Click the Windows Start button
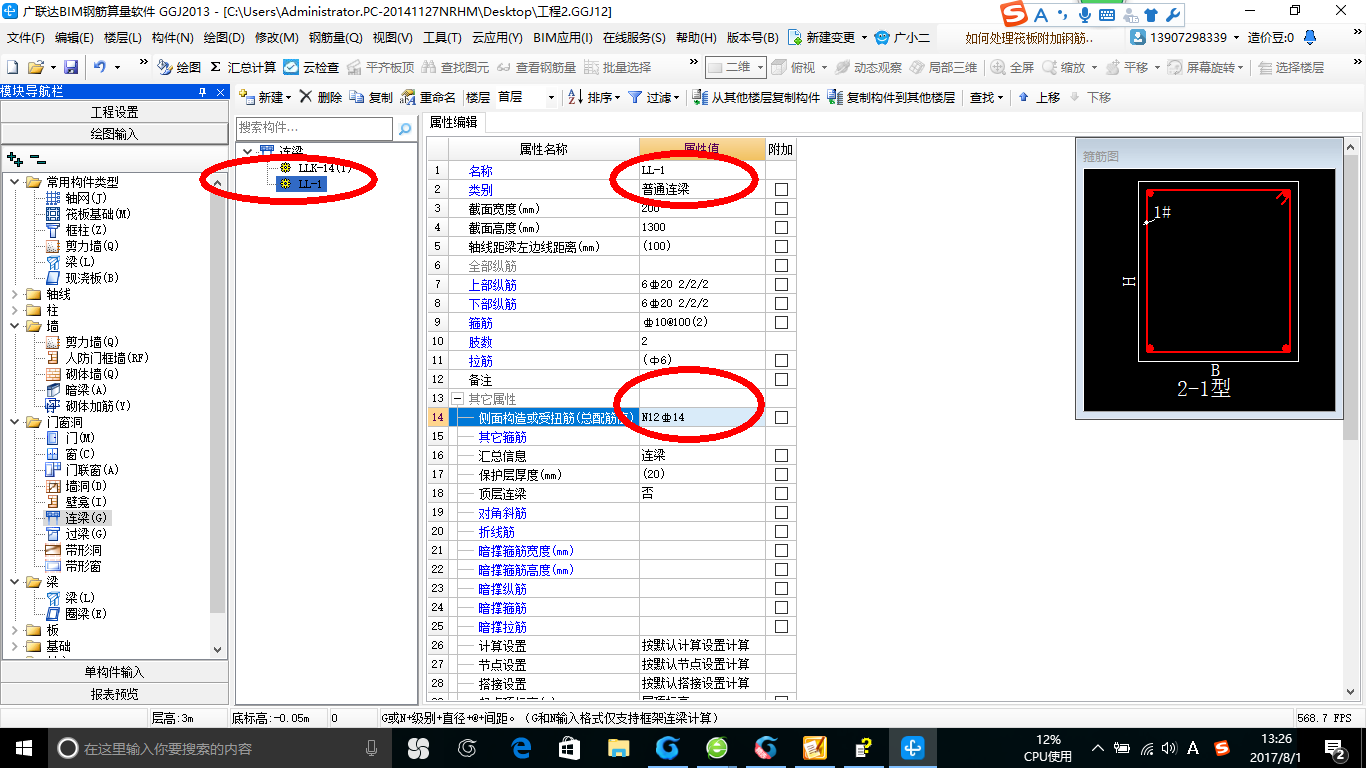This screenshot has height=768, width=1366. point(23,747)
